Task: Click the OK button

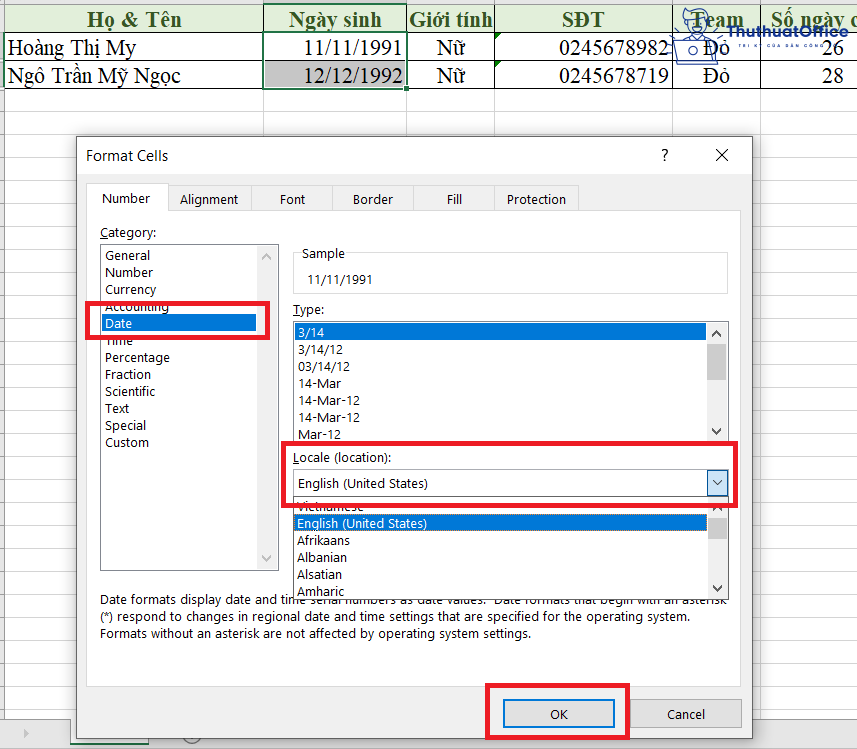Action: pos(558,713)
